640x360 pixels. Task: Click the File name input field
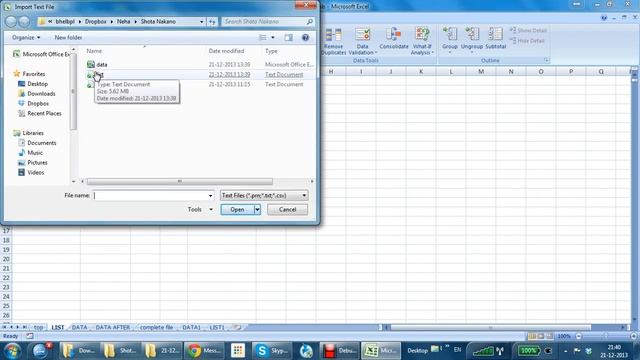(150, 196)
